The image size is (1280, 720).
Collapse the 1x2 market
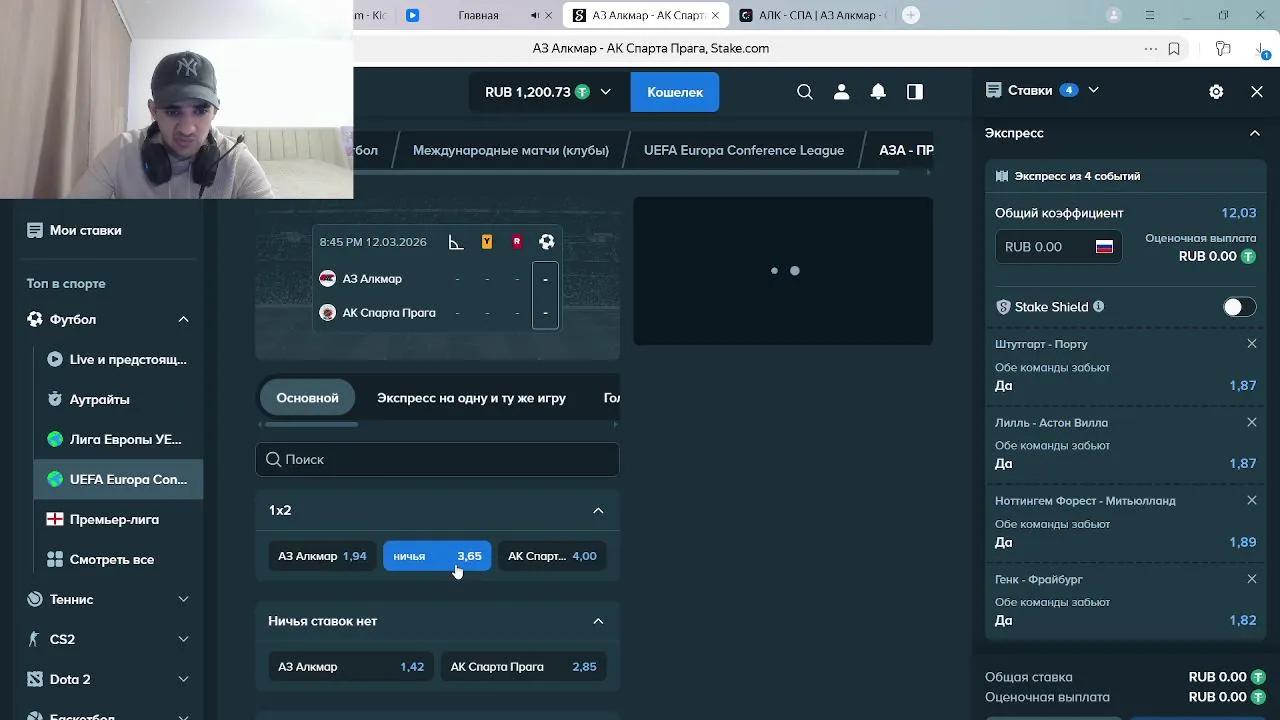coord(598,510)
